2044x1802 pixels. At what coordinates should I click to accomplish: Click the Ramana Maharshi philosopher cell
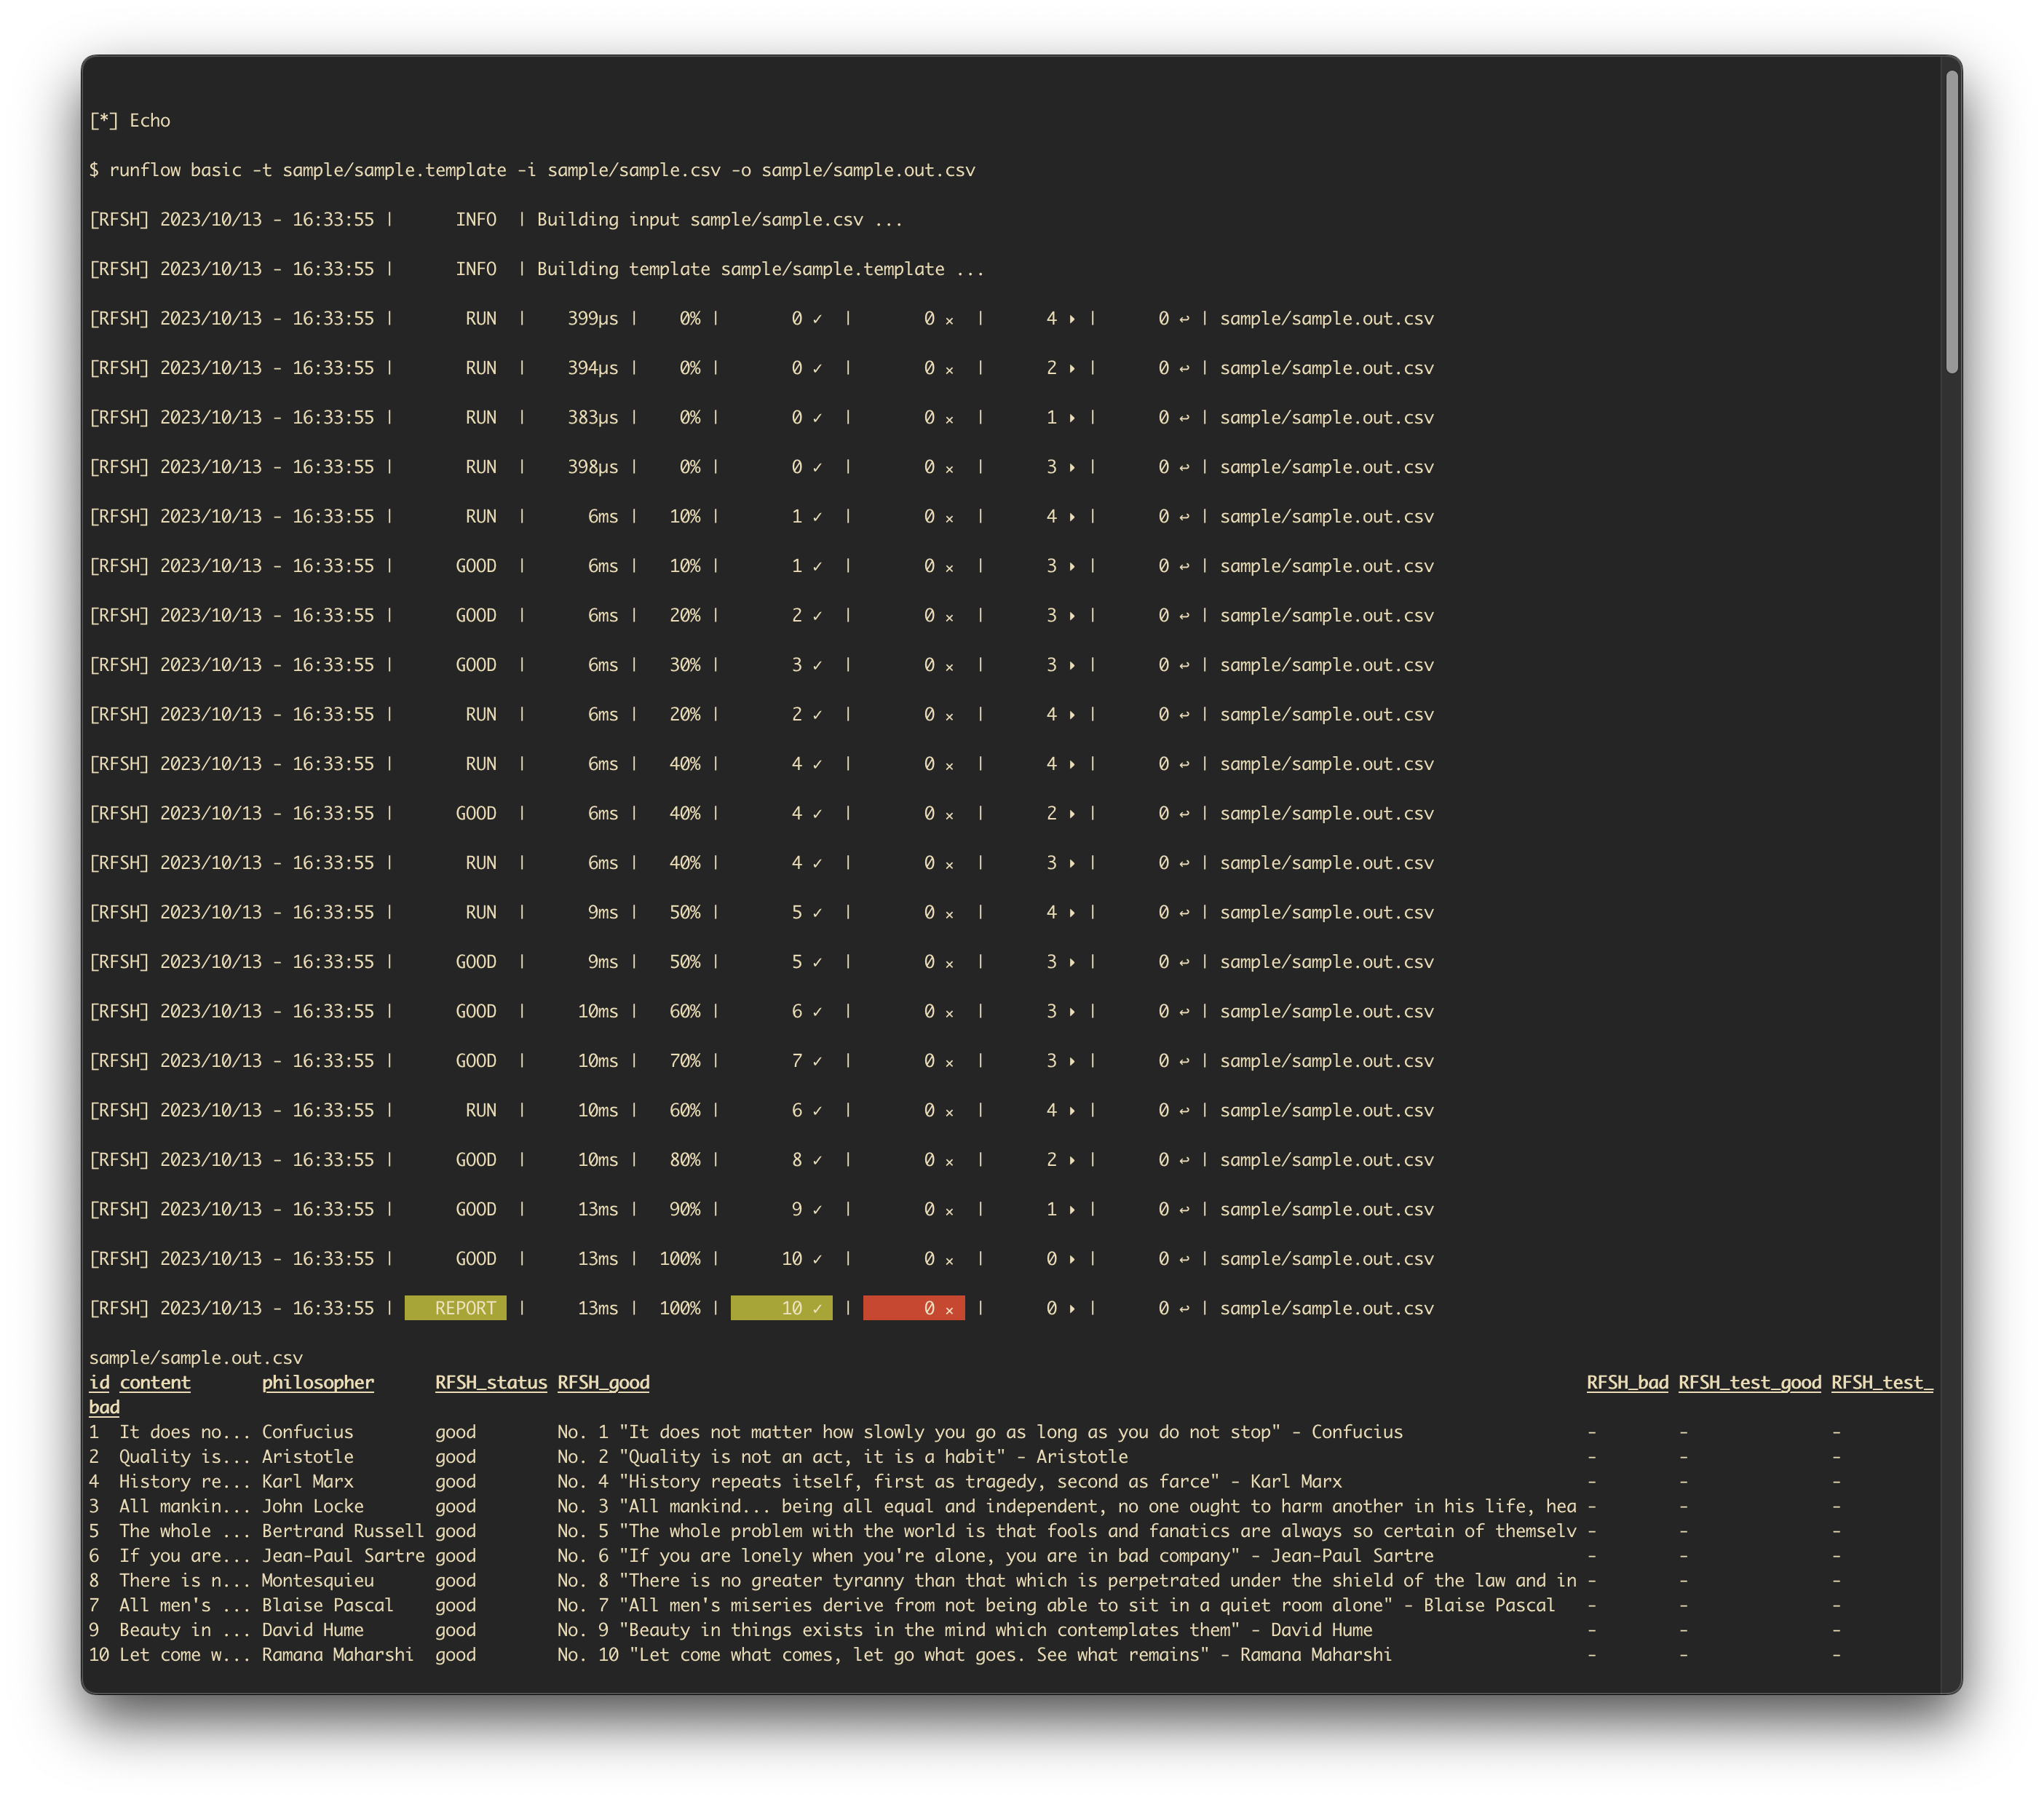pyautogui.click(x=337, y=1654)
